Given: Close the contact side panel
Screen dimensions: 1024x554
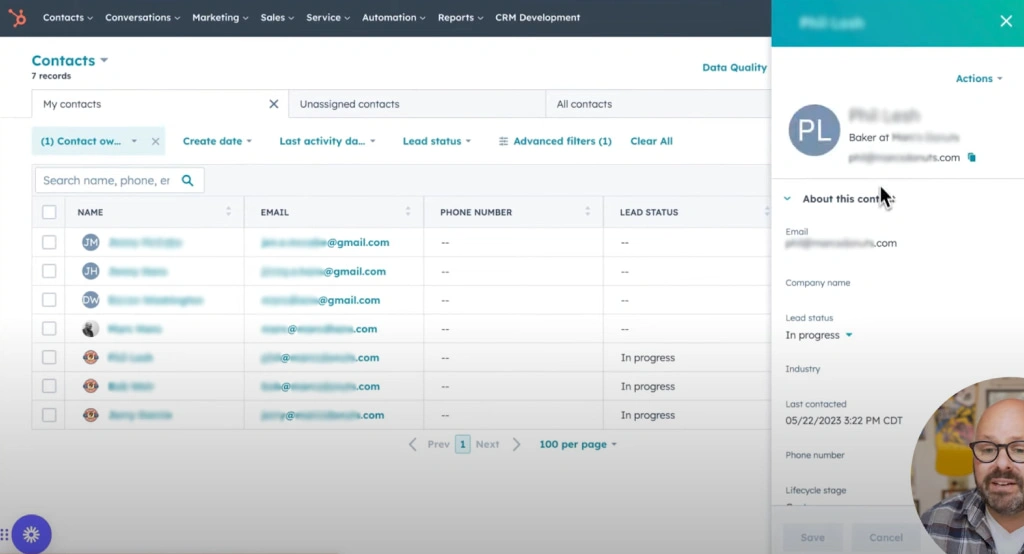Looking at the screenshot, I should click(x=1006, y=22).
